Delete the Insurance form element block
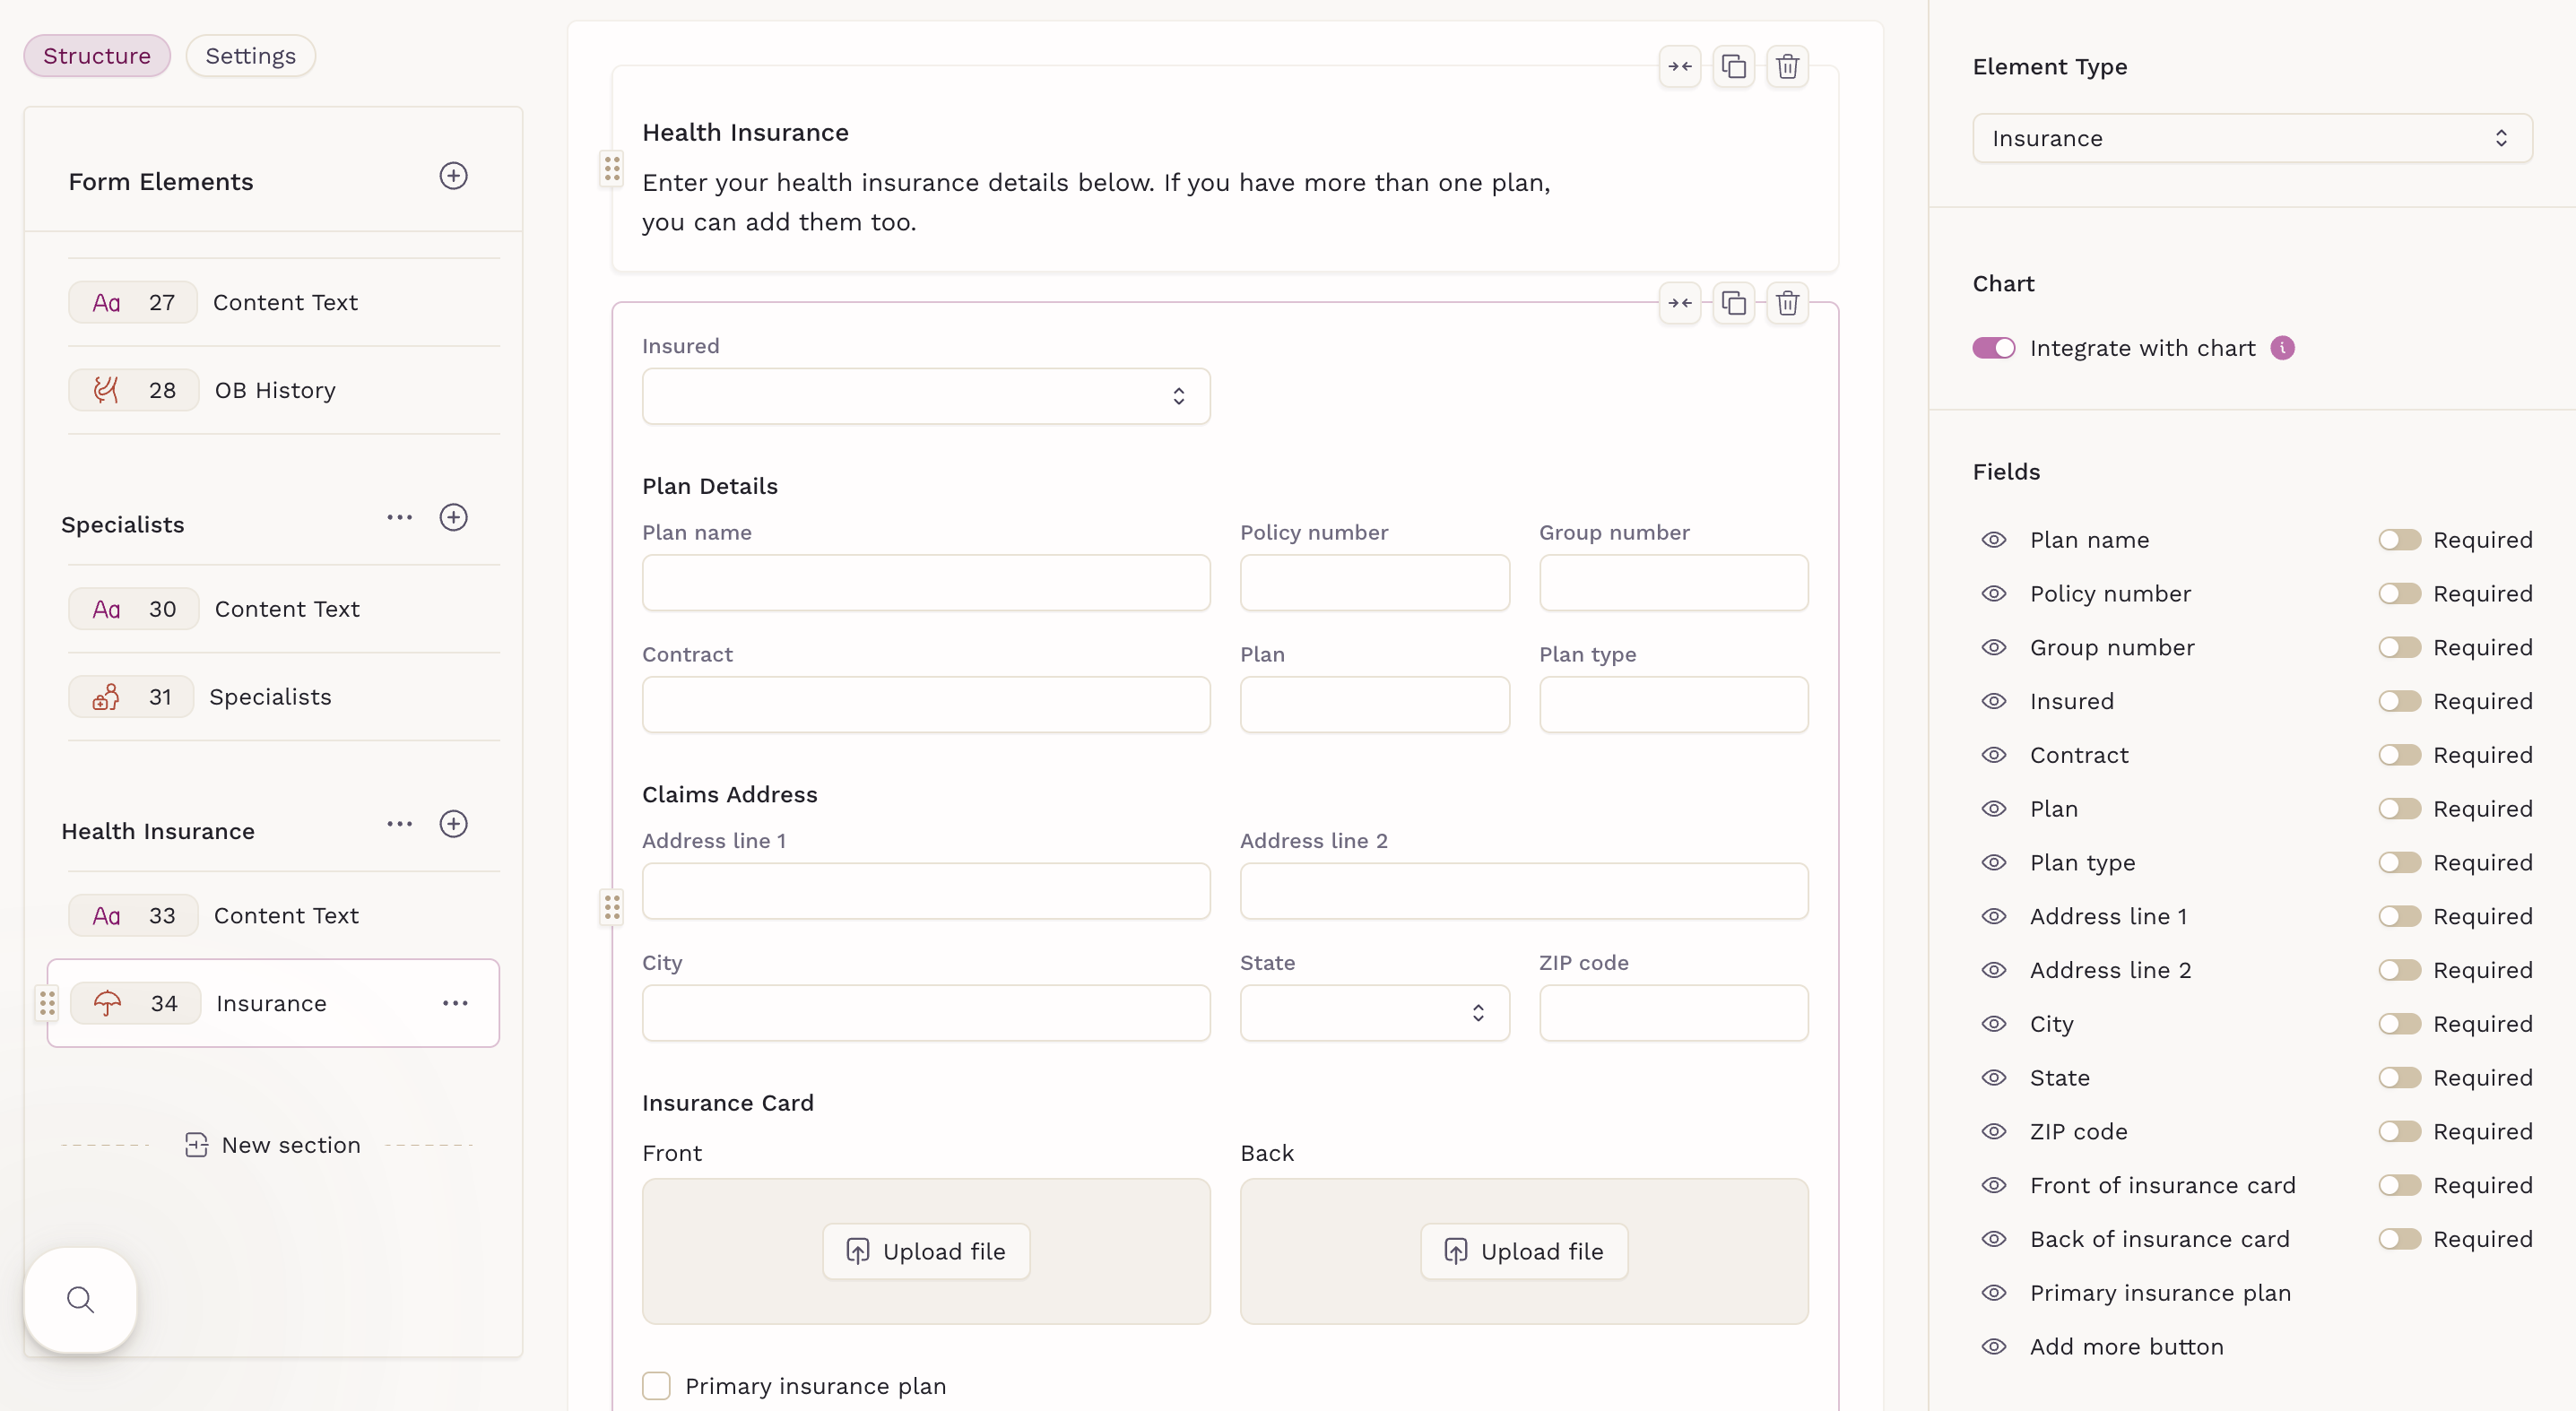The image size is (2576, 1411). pyautogui.click(x=1787, y=303)
